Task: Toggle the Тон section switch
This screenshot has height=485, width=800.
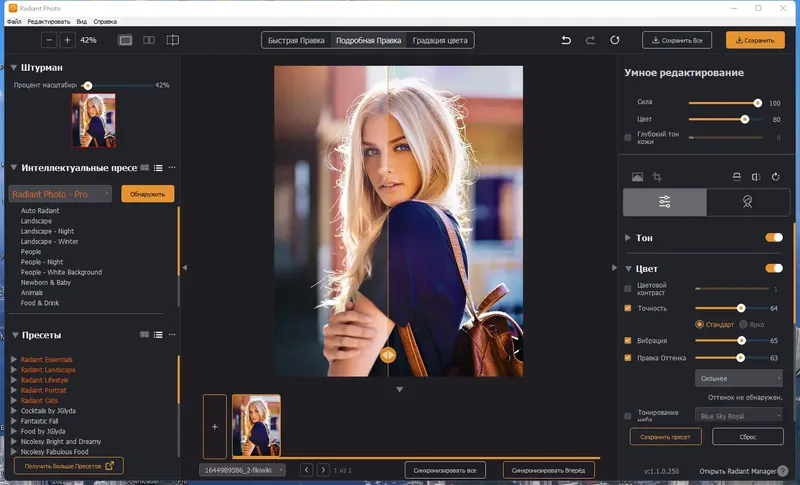Action: pyautogui.click(x=773, y=238)
